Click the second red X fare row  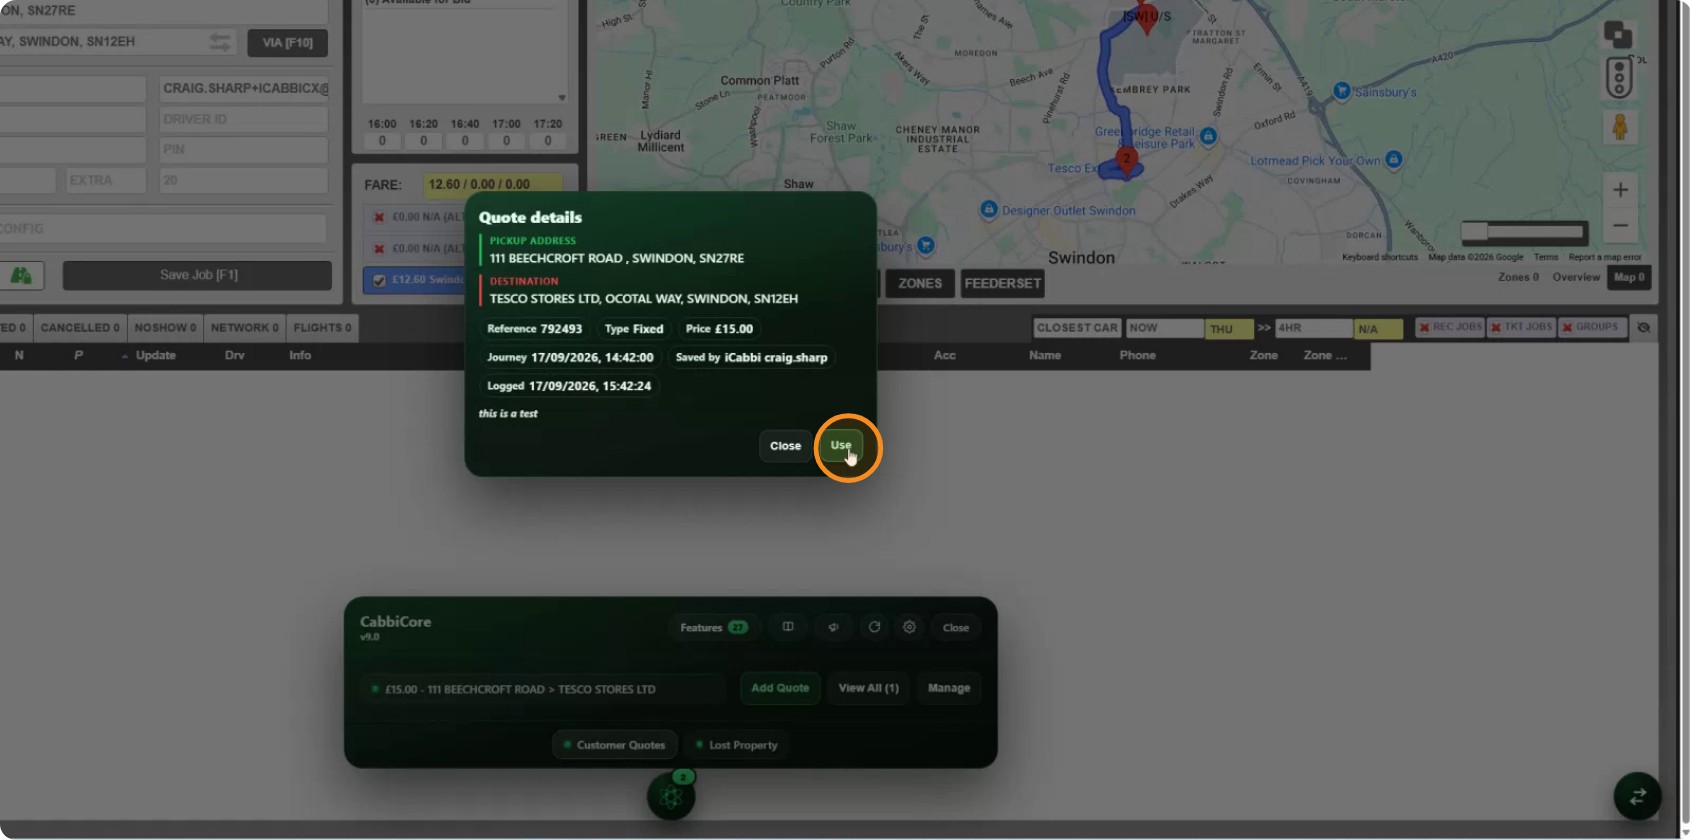pos(379,248)
